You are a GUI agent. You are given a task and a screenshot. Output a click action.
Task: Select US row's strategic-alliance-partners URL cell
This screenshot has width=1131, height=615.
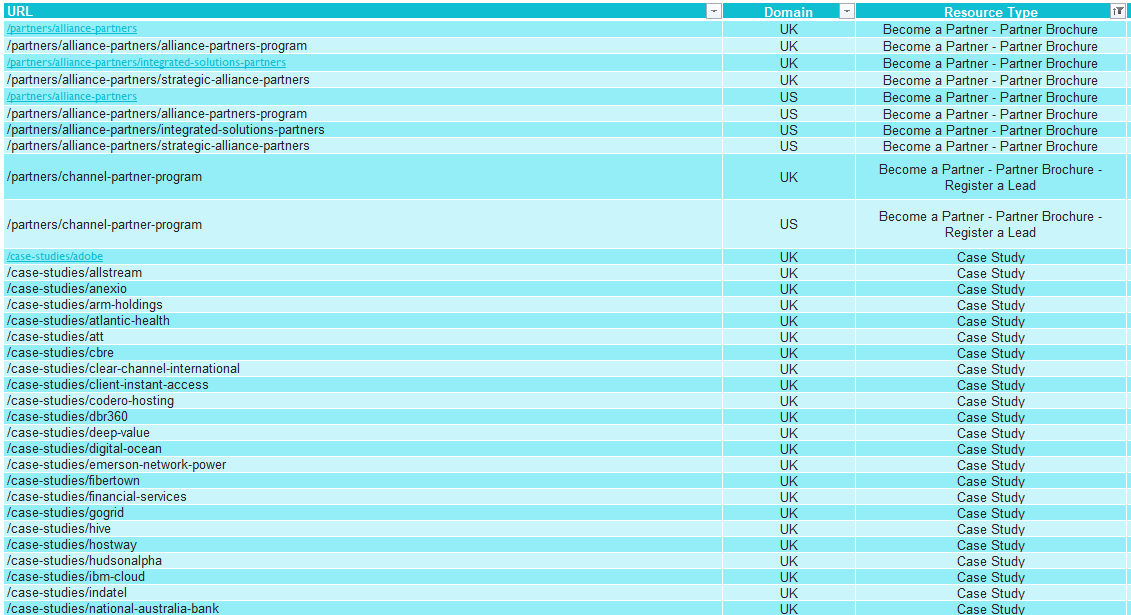coord(363,146)
